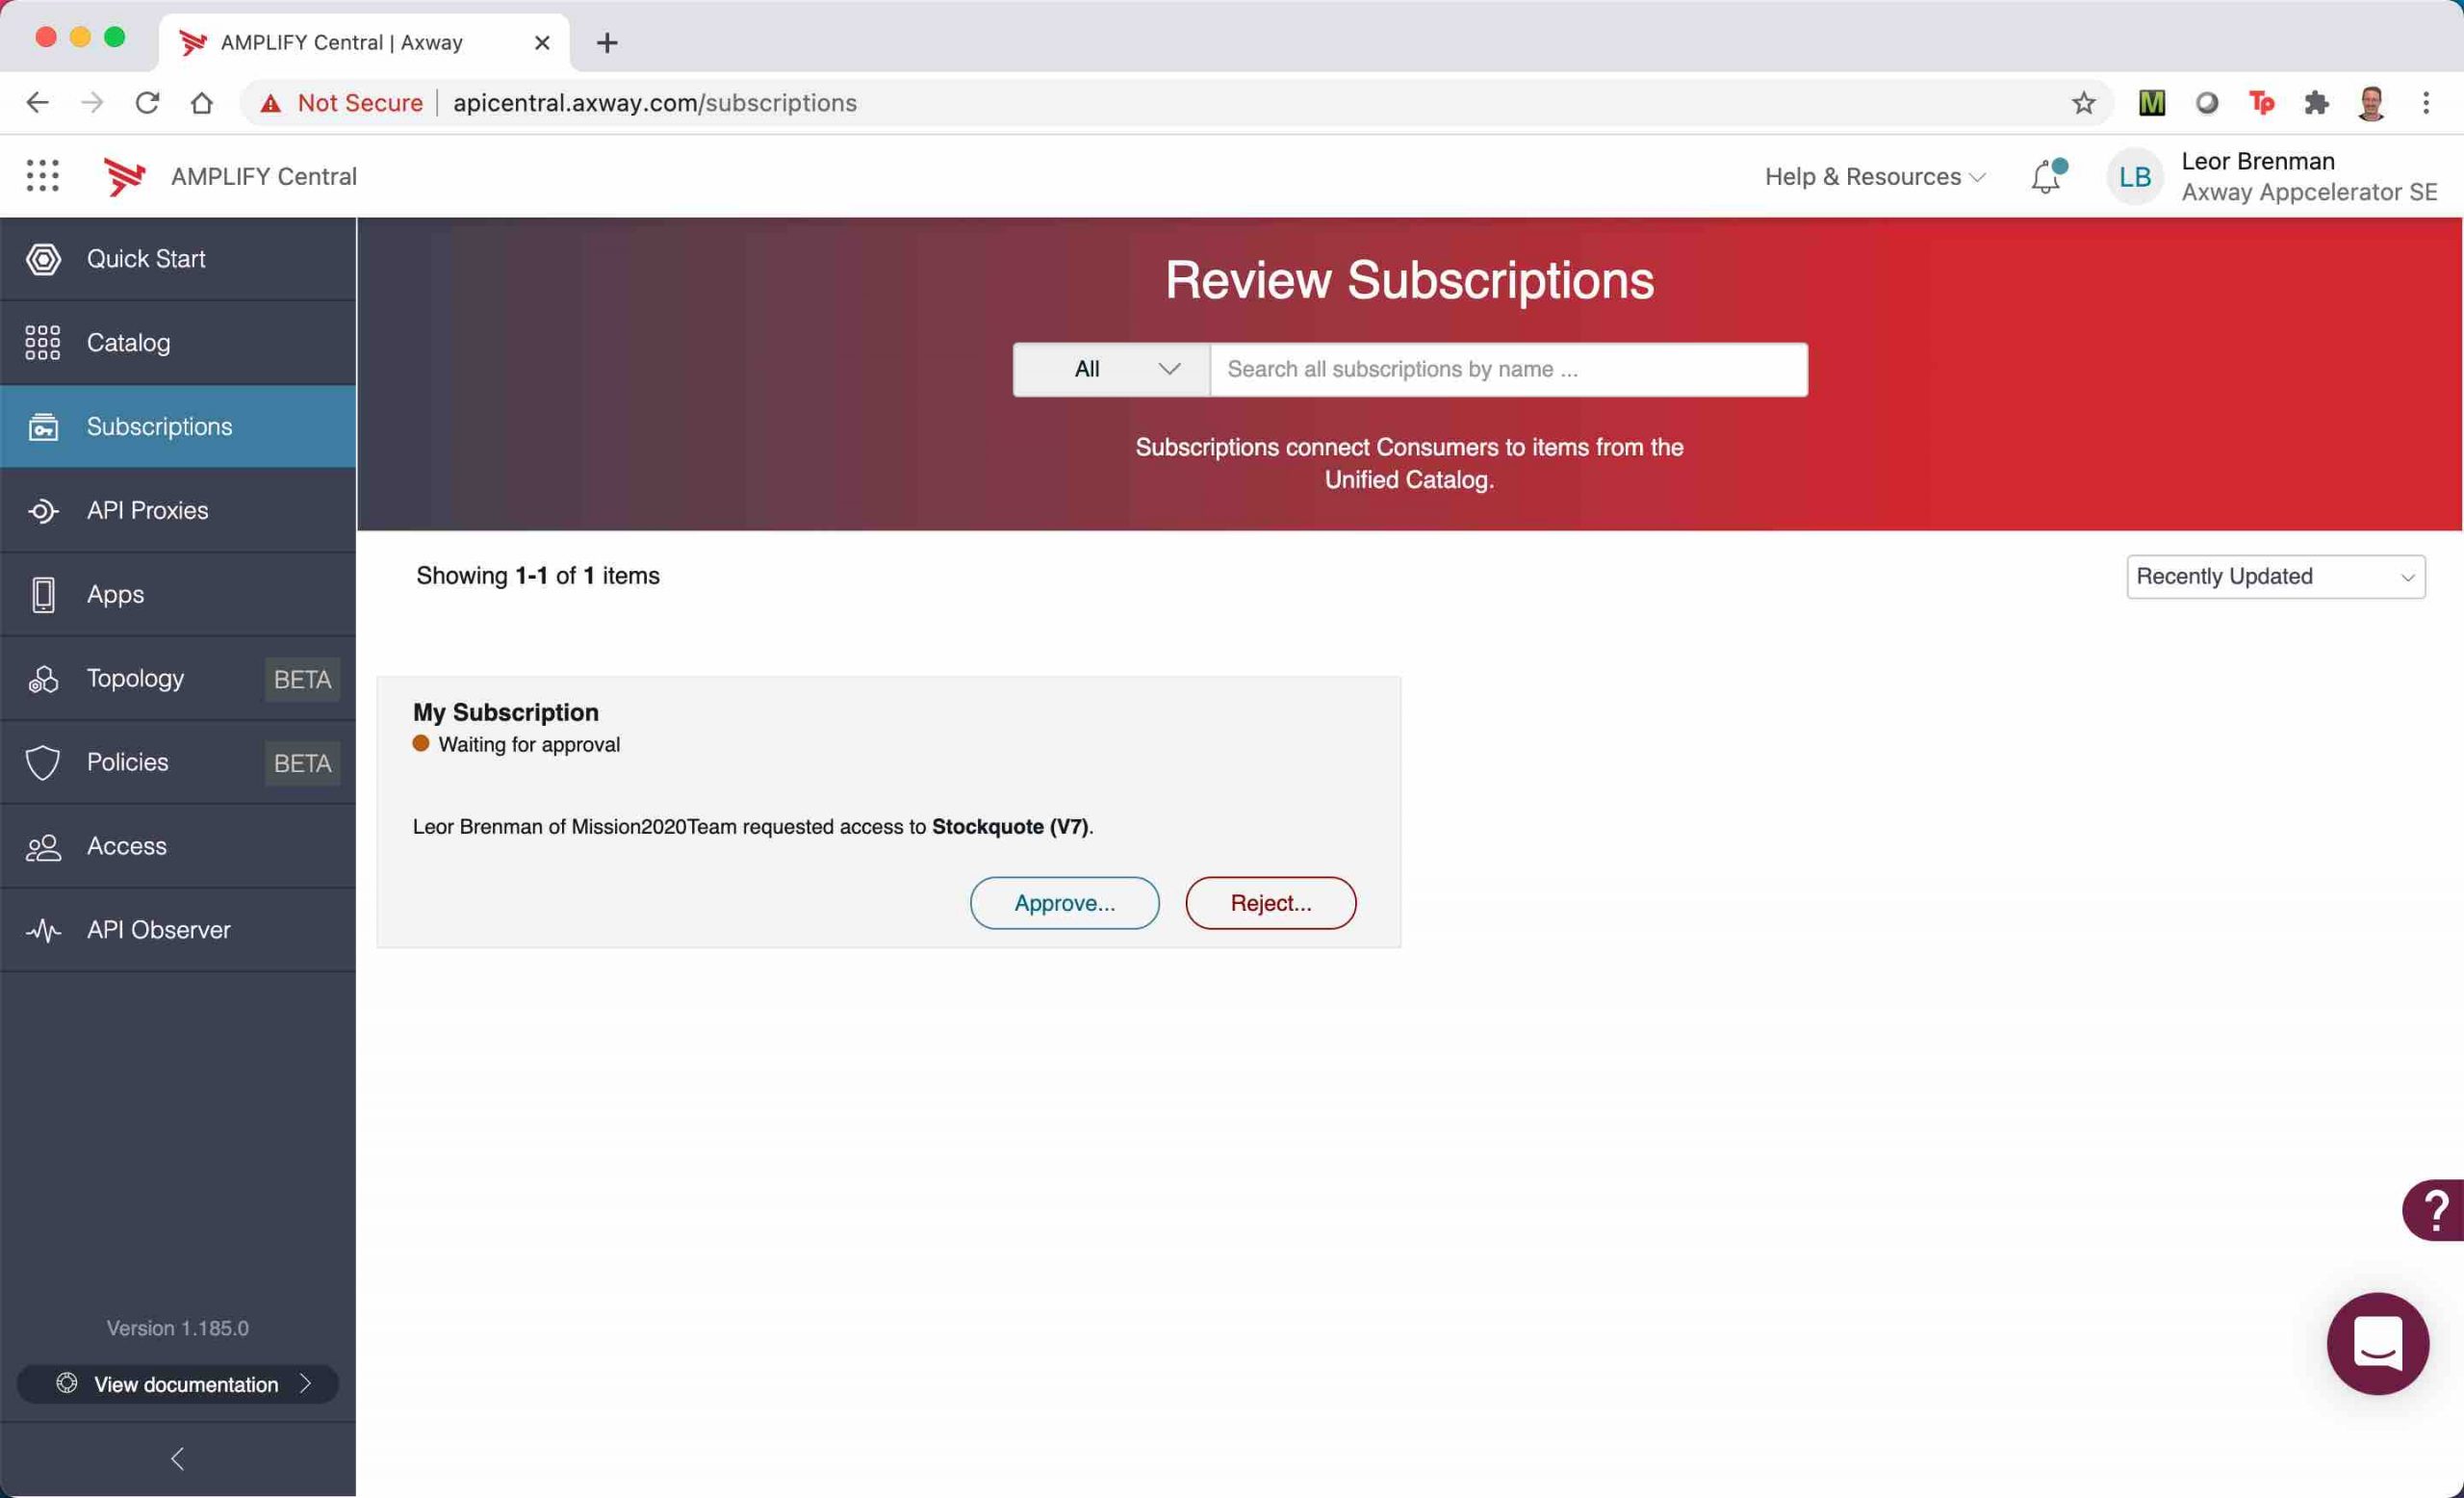Reload the browser page
The height and width of the screenshot is (1498, 2464).
tap(147, 103)
